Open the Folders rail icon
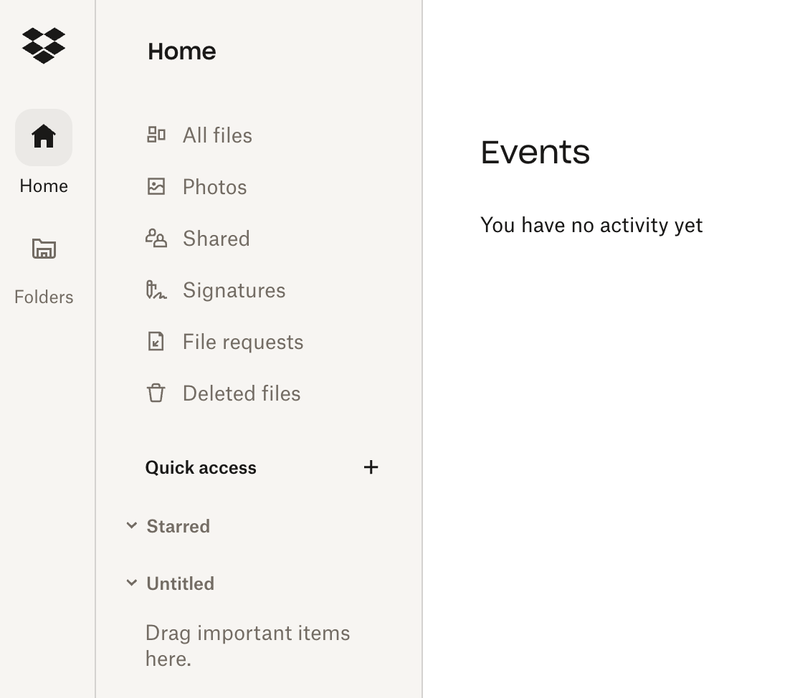 pyautogui.click(x=44, y=248)
